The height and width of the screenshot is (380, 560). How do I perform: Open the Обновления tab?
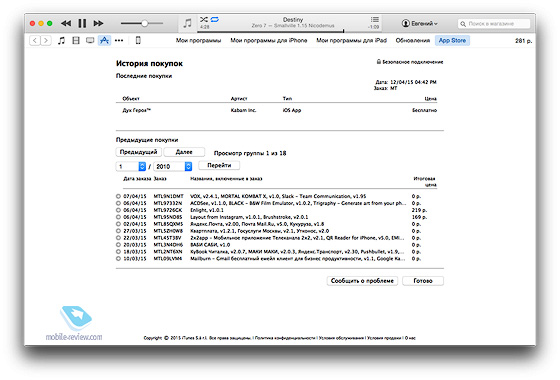pos(412,40)
